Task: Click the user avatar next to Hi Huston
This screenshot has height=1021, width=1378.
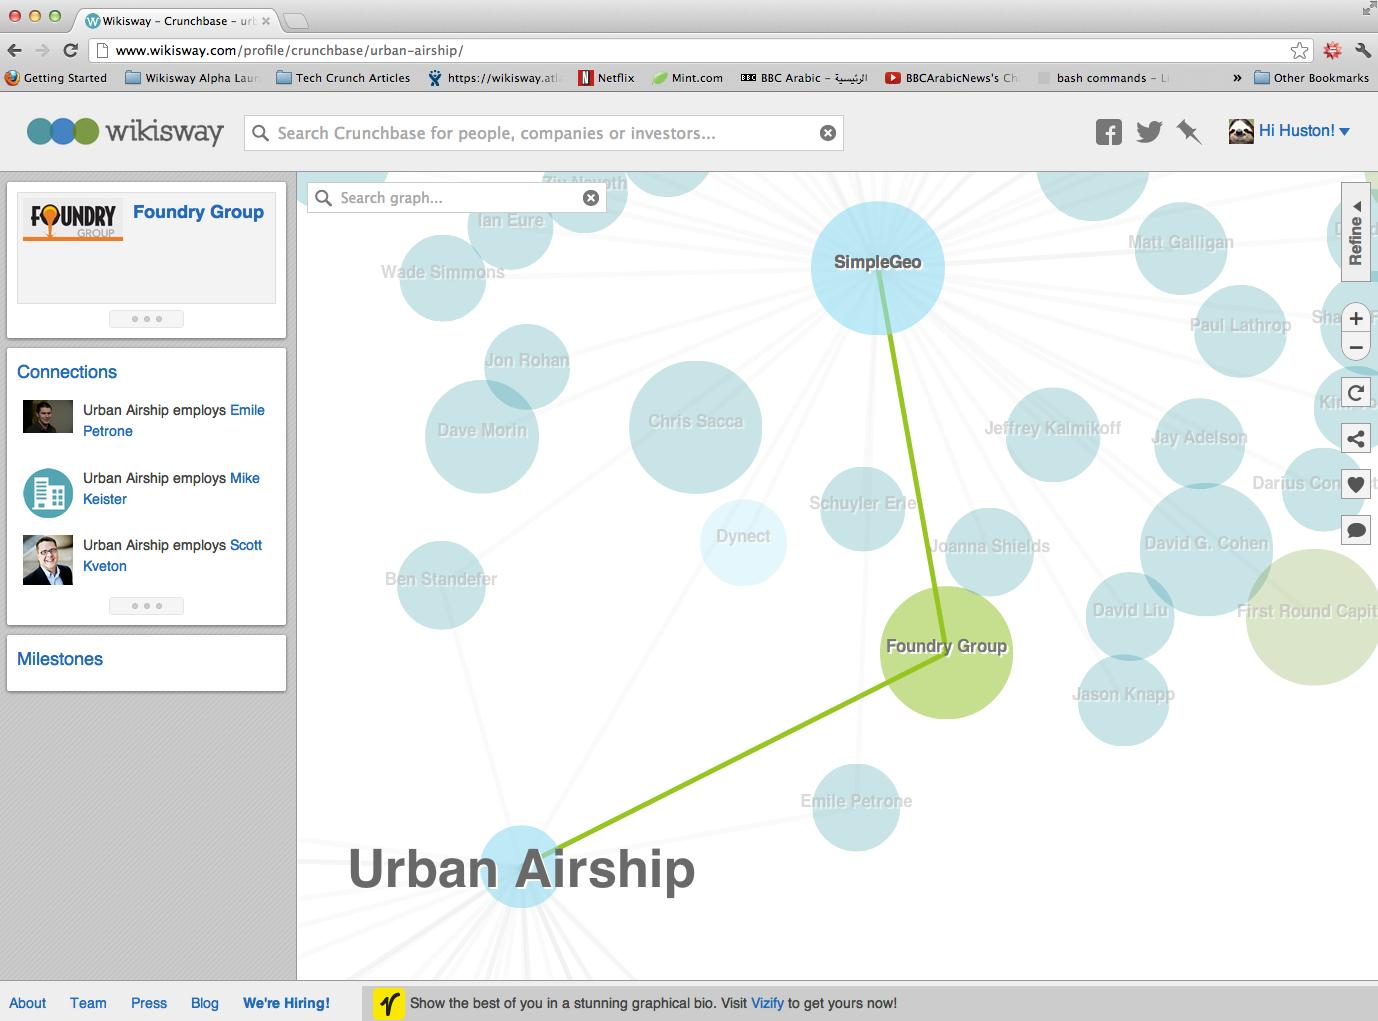Action: pos(1241,131)
